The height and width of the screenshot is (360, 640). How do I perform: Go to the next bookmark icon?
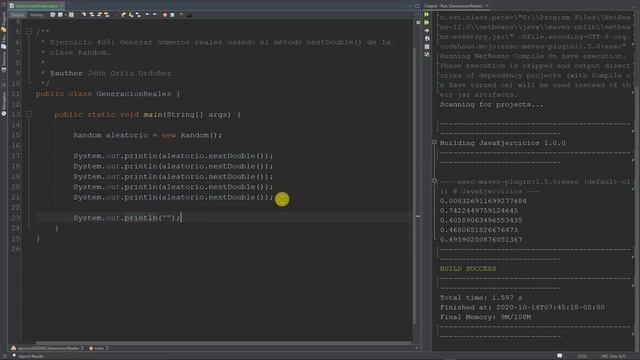coord(131,15)
